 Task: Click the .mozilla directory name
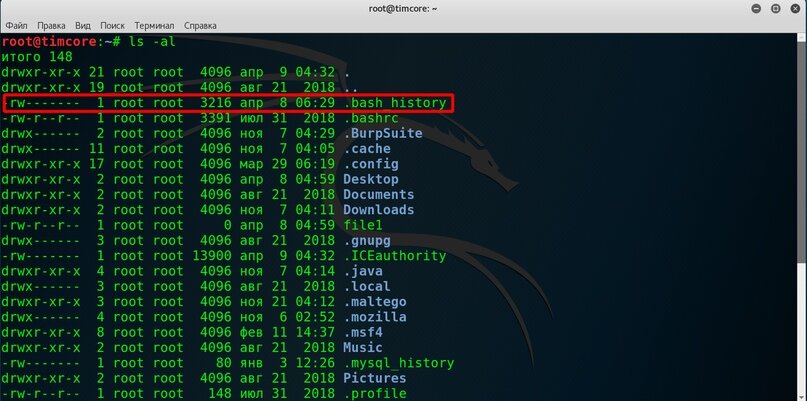375,318
